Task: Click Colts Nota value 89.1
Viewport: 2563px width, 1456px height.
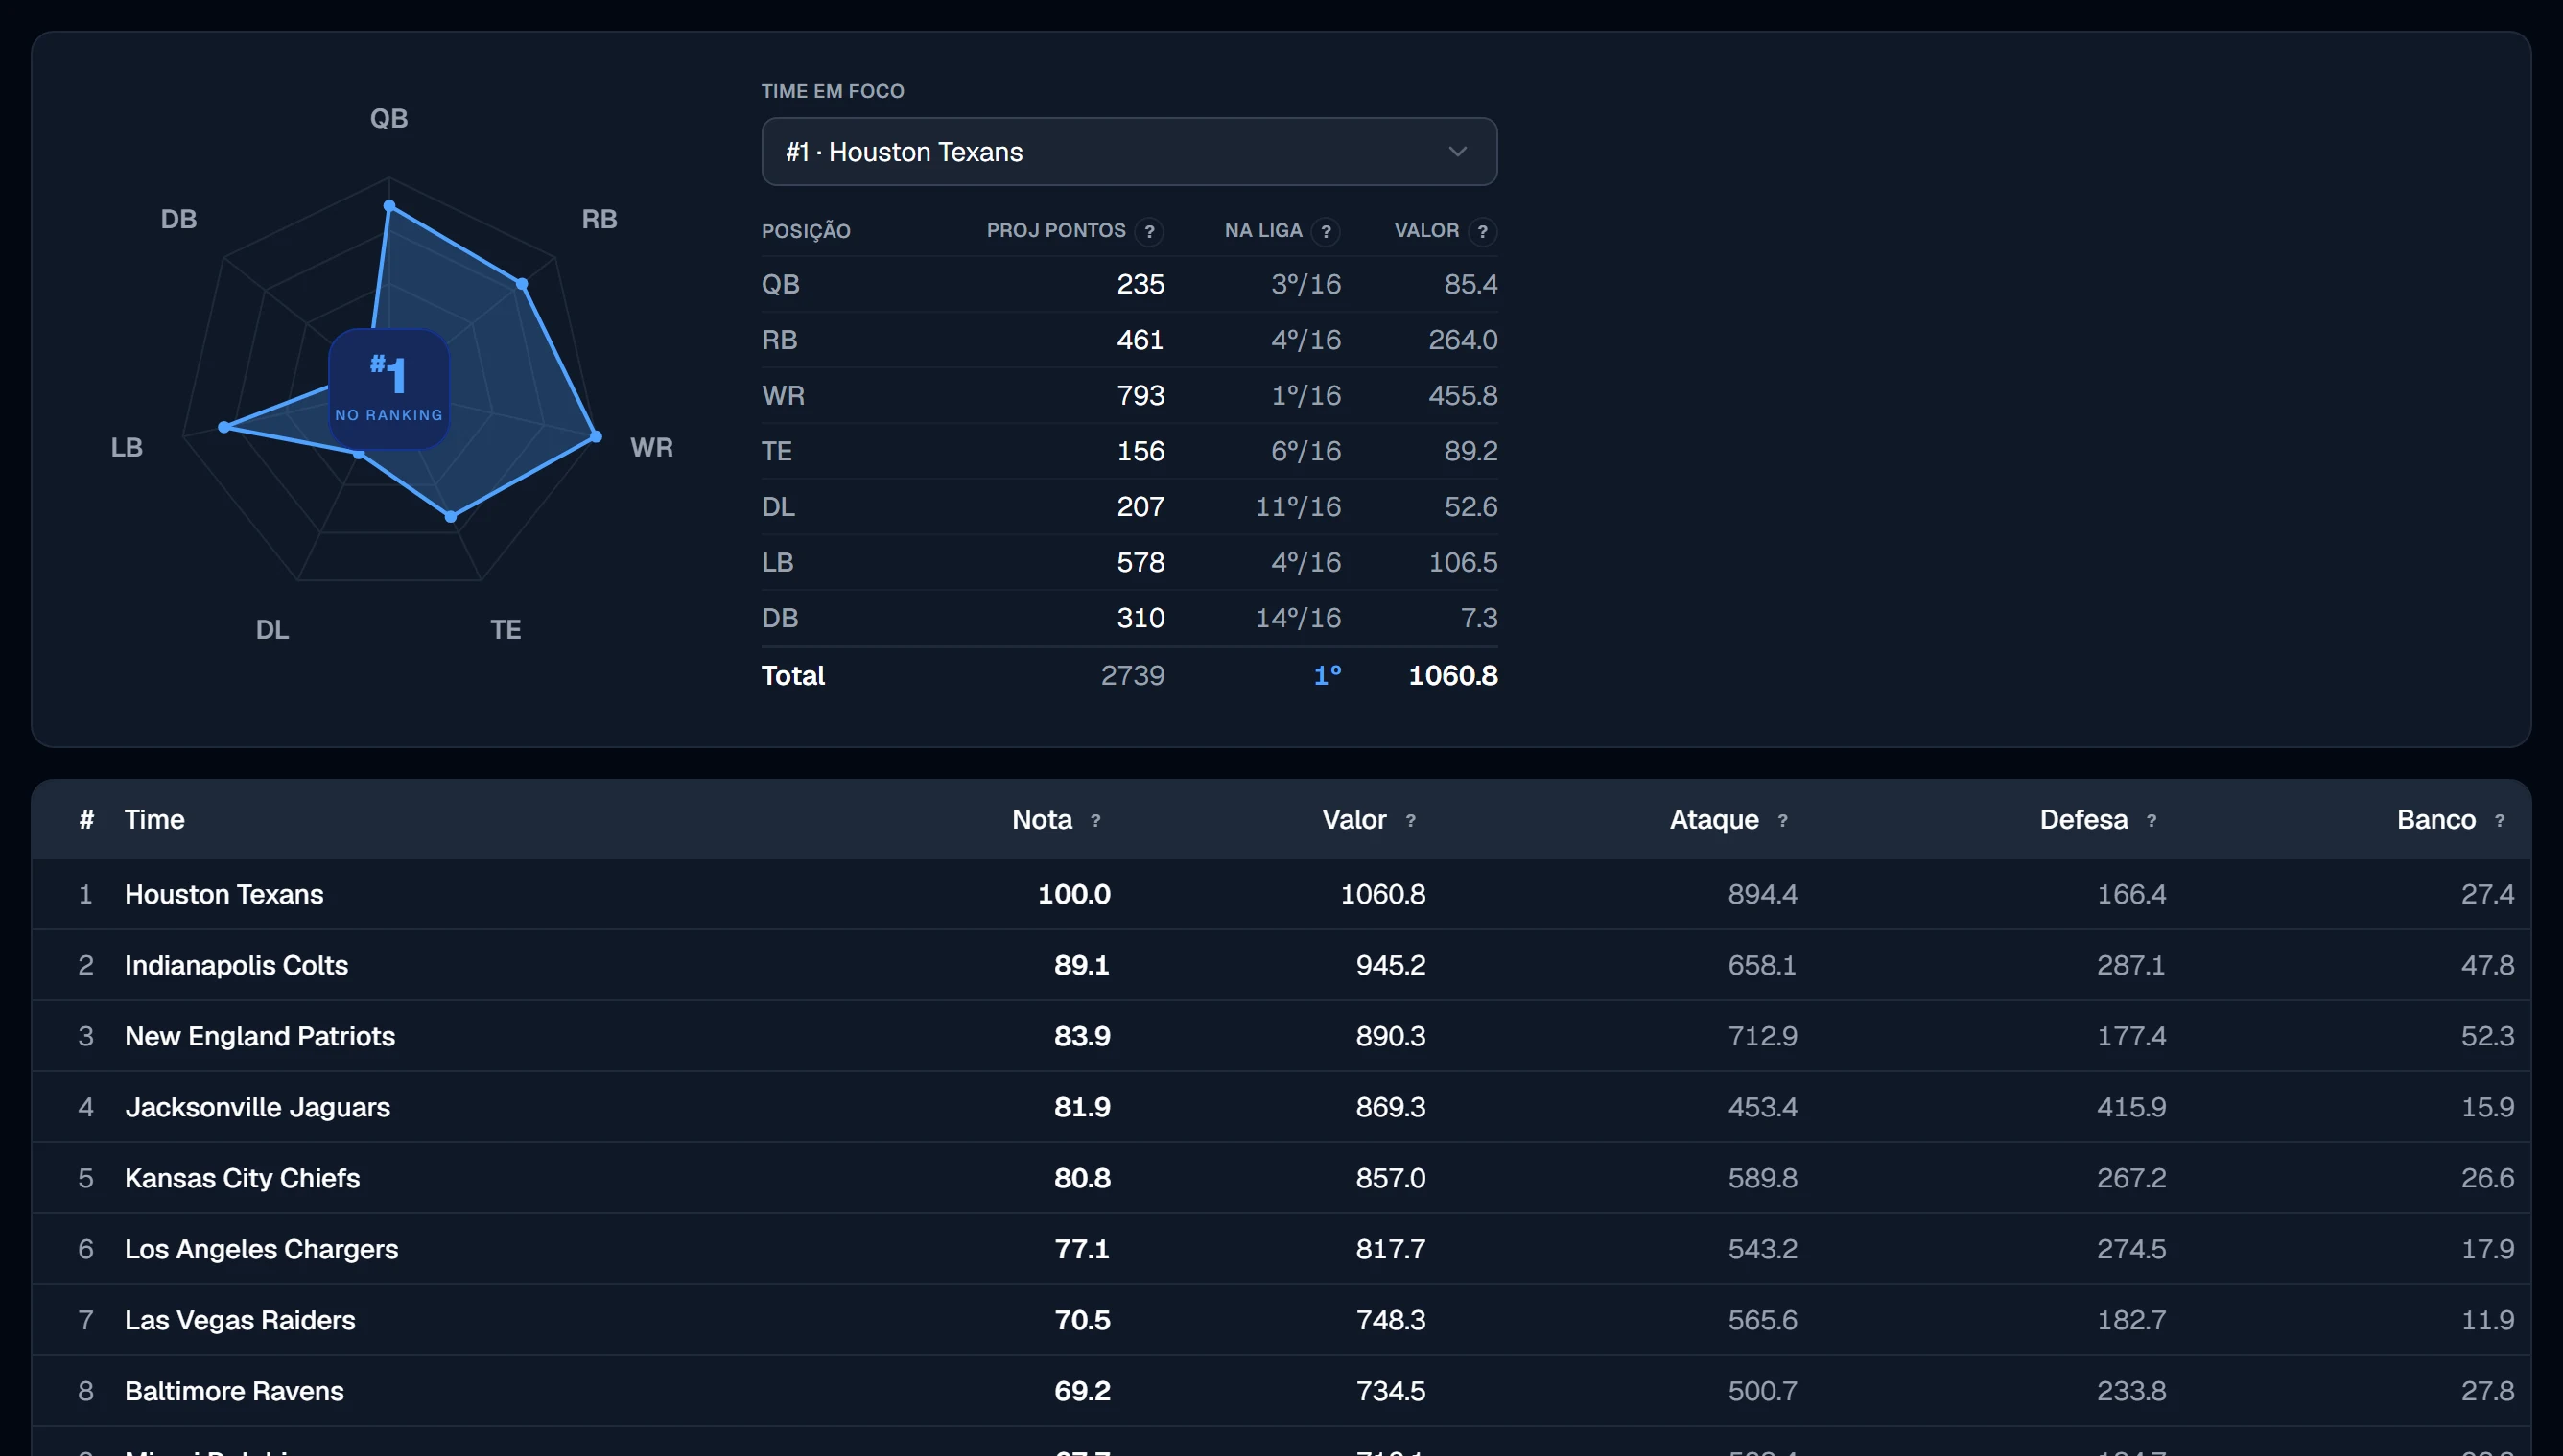Action: click(1082, 965)
